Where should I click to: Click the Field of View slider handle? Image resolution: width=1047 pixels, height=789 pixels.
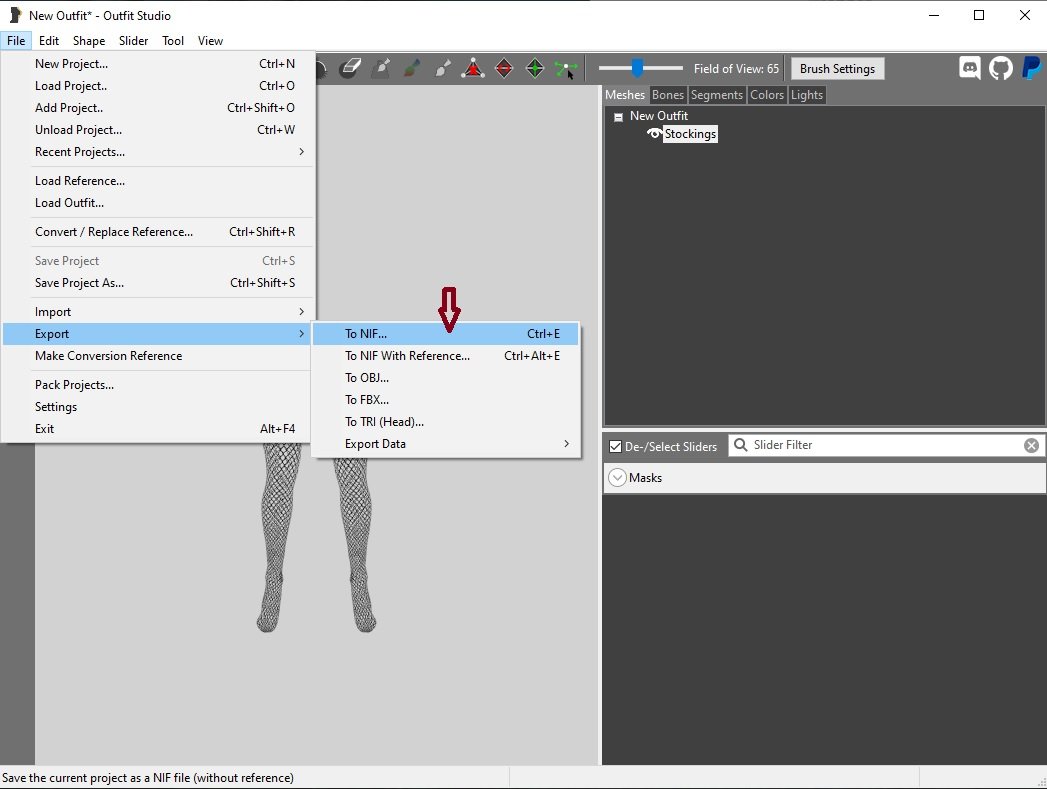pyautogui.click(x=637, y=68)
